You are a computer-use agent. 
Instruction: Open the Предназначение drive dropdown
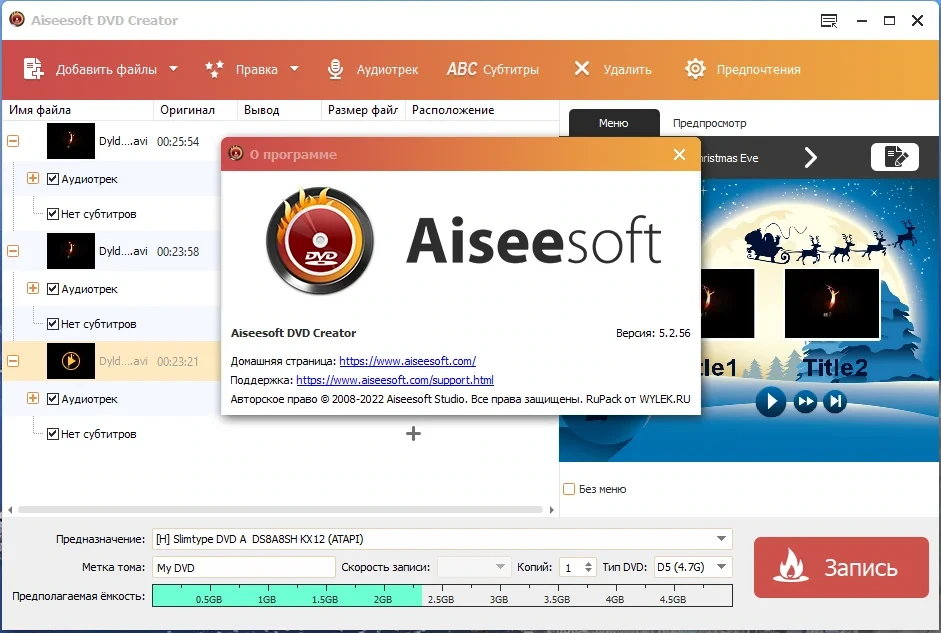coord(721,539)
